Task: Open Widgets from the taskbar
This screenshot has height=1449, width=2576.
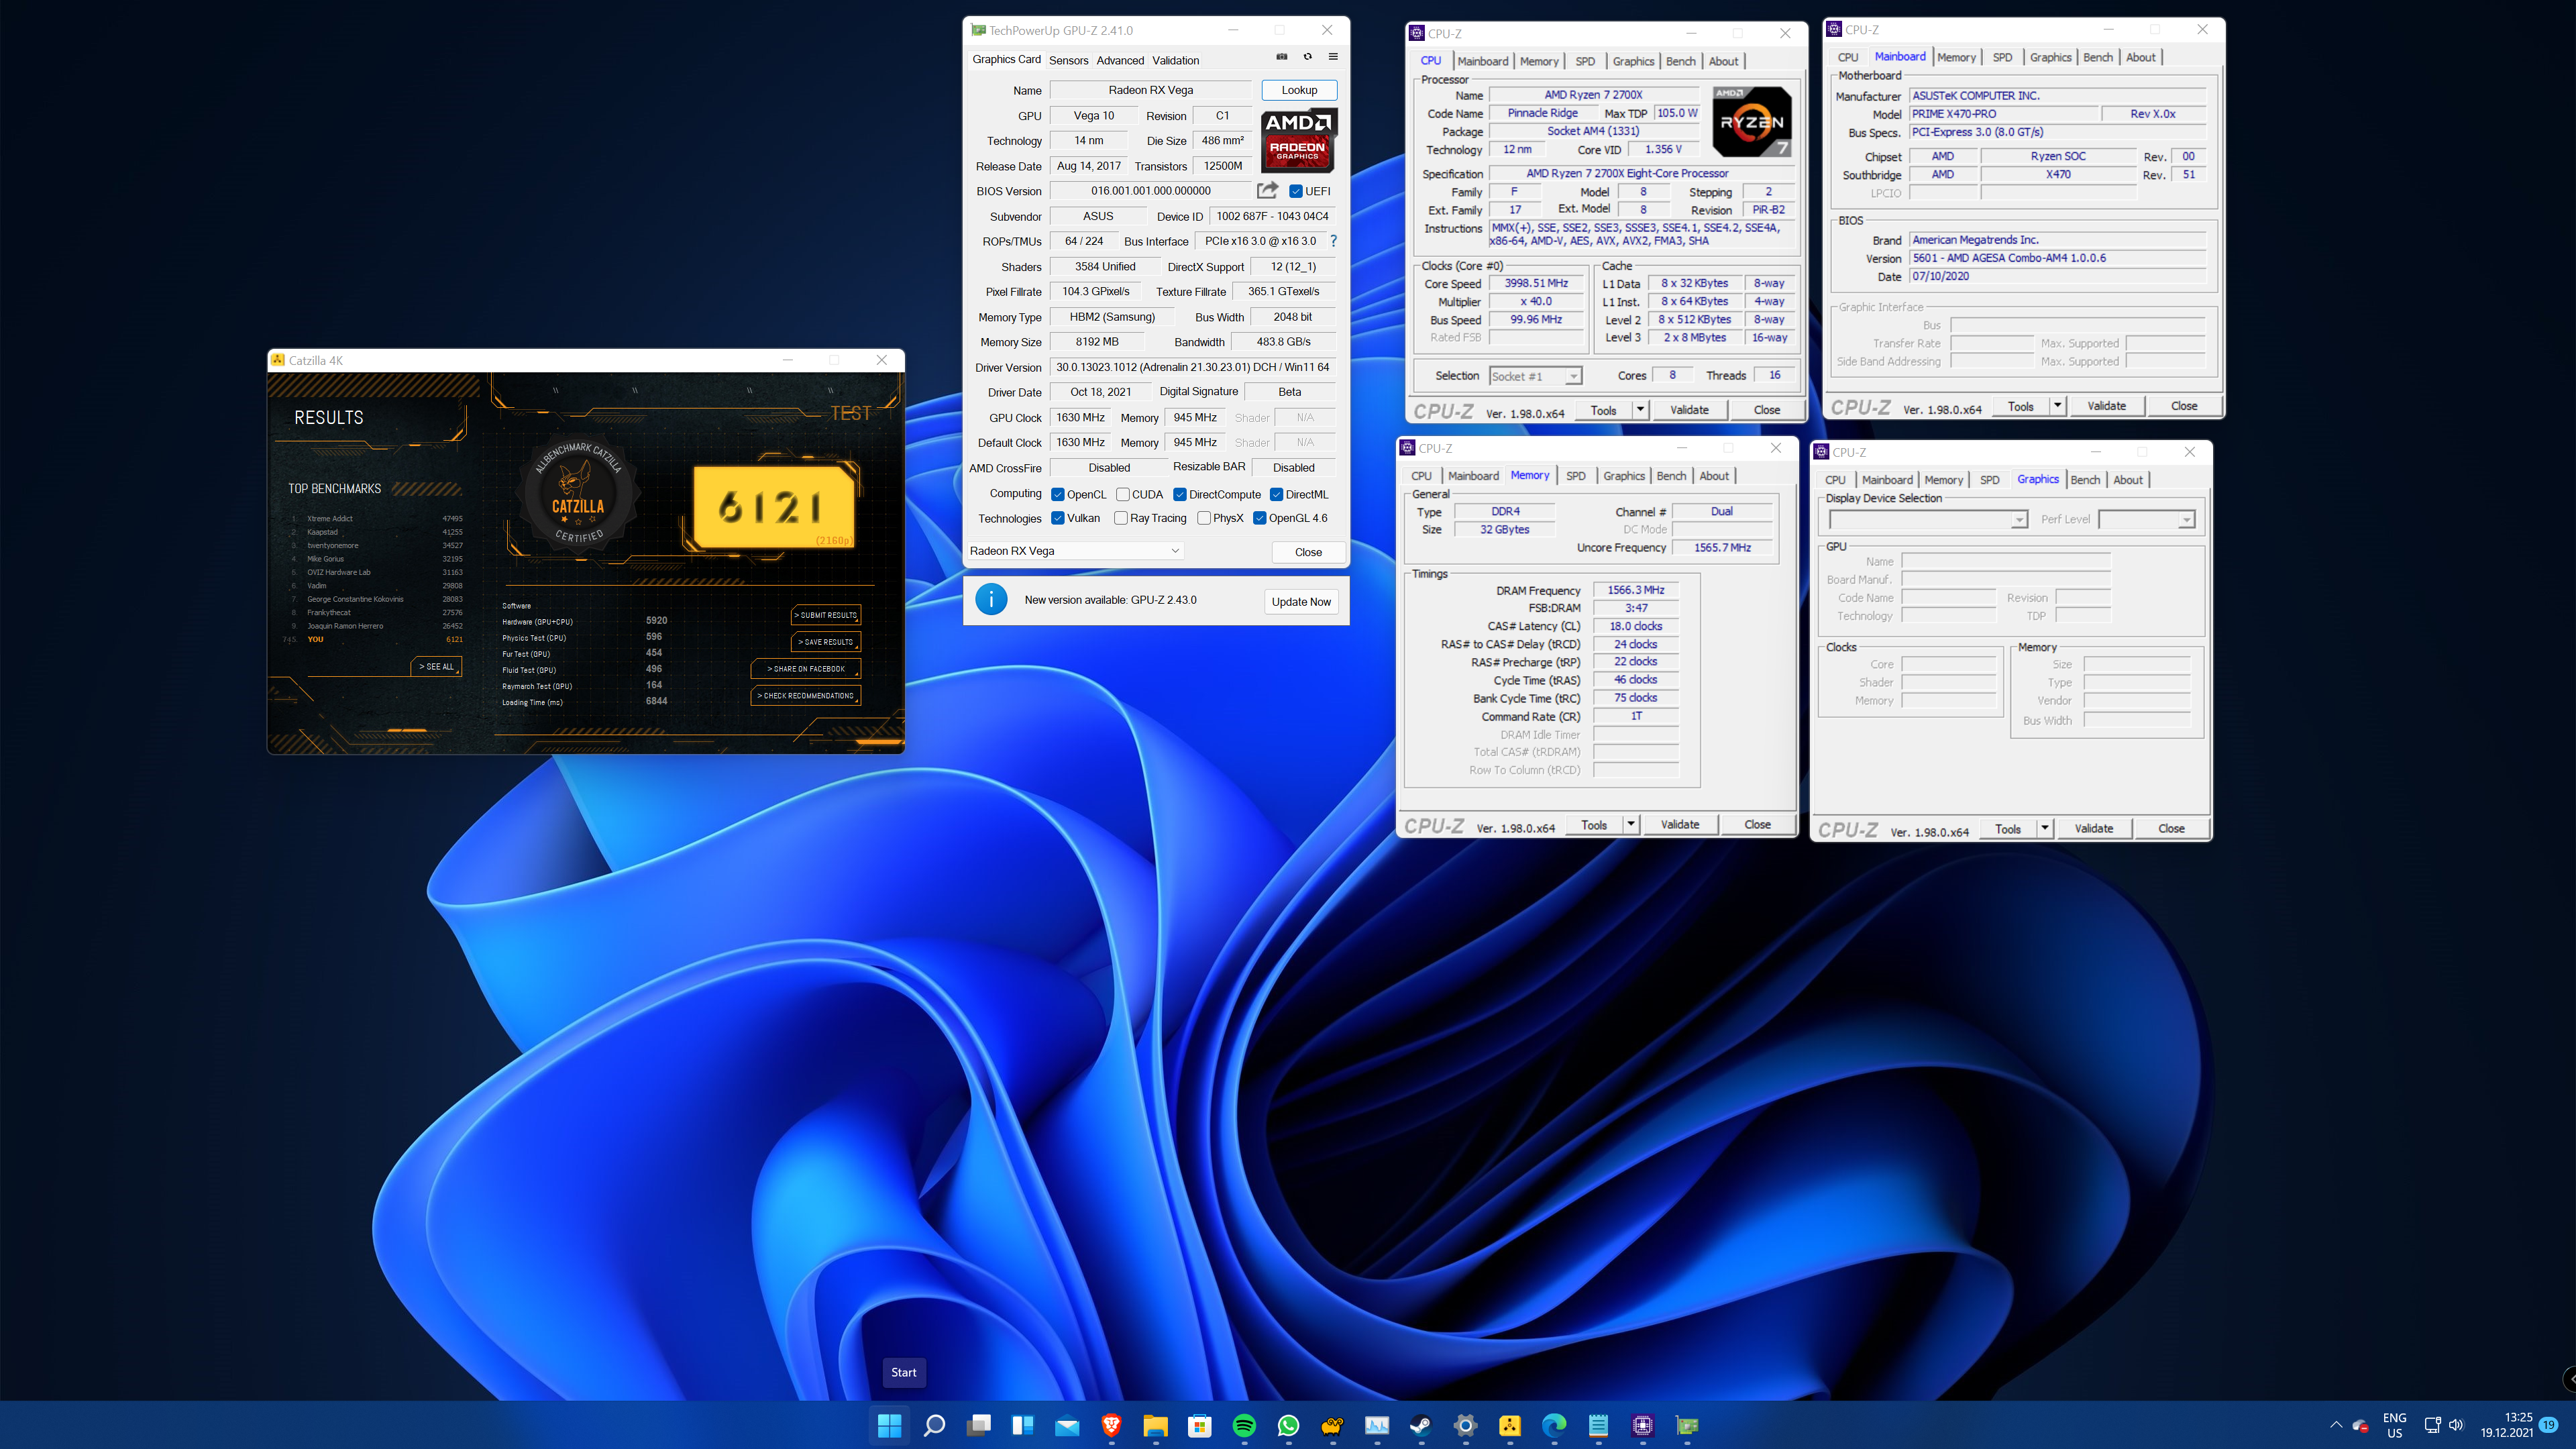Action: [x=1022, y=1425]
